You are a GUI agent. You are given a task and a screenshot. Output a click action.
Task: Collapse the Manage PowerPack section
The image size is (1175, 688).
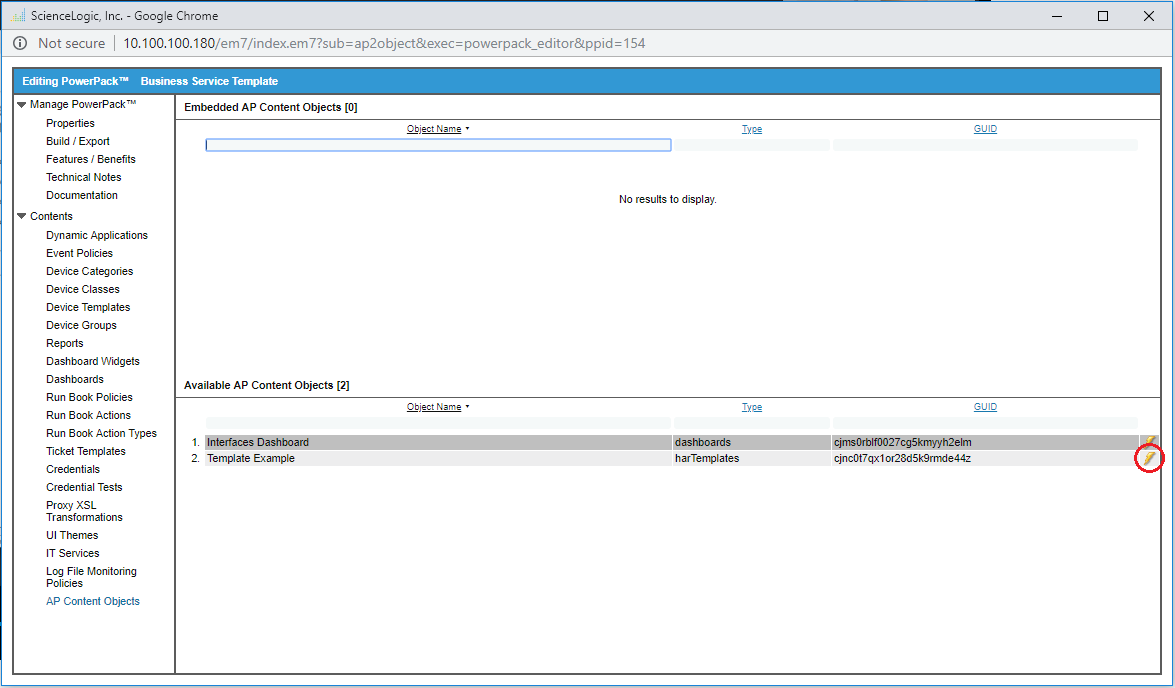click(22, 104)
